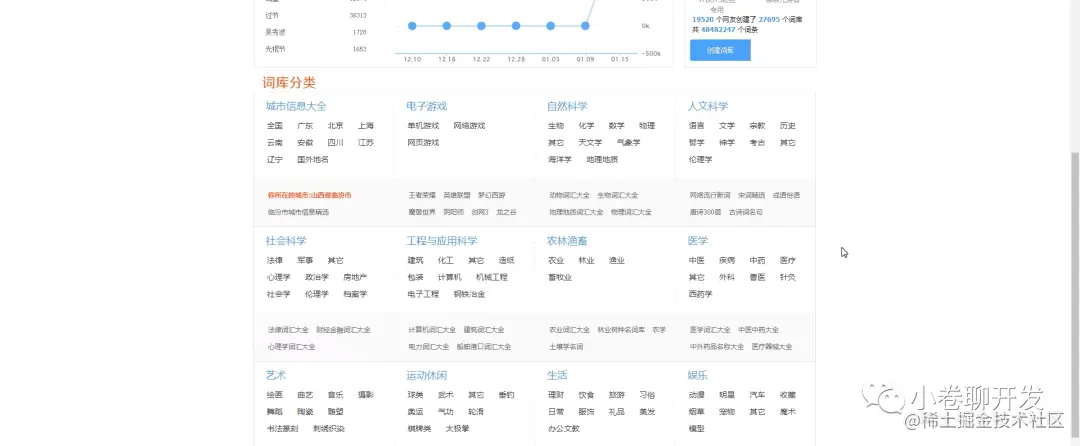Select the 计算机 subcategory
Screen dimensions: 1080x446
tap(449, 277)
